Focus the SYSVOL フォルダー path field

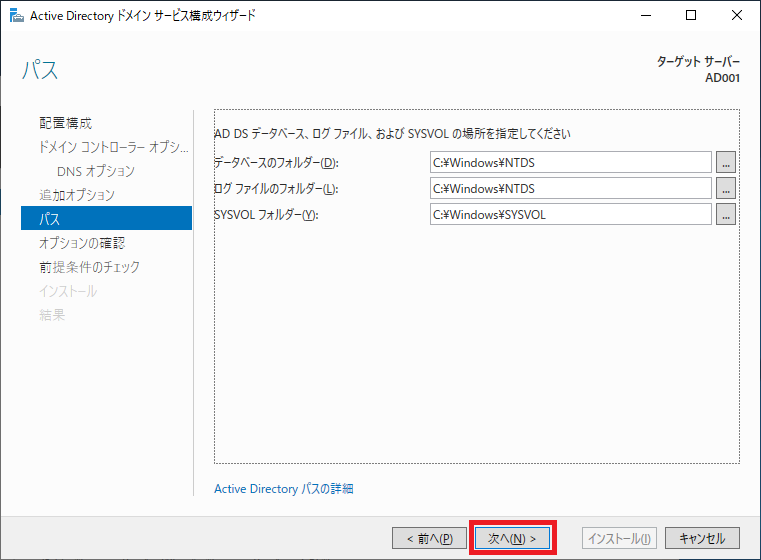[x=571, y=214]
